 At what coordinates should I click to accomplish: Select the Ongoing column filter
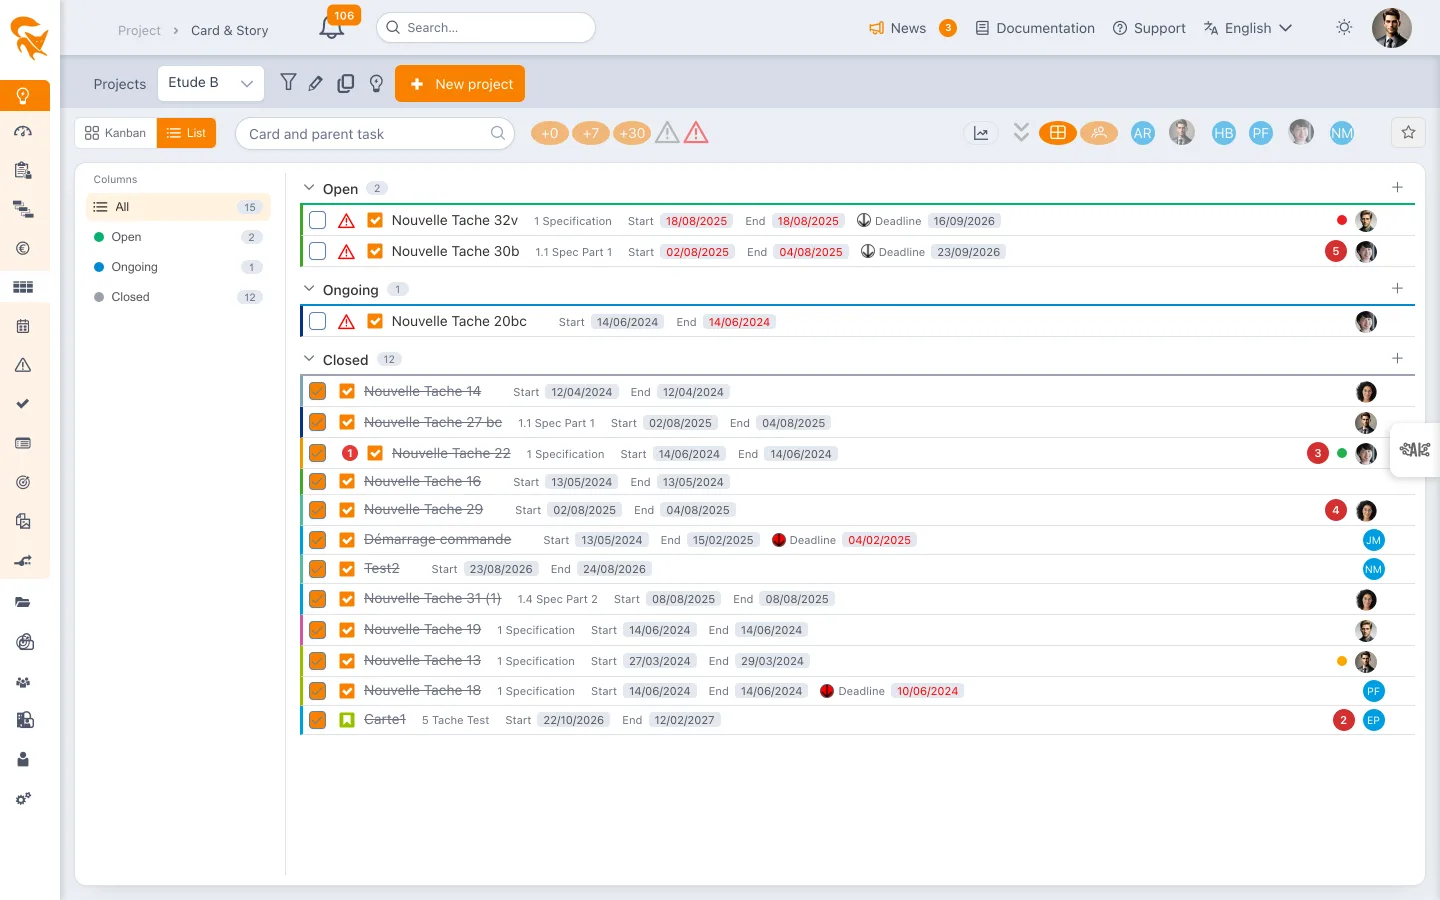178,267
